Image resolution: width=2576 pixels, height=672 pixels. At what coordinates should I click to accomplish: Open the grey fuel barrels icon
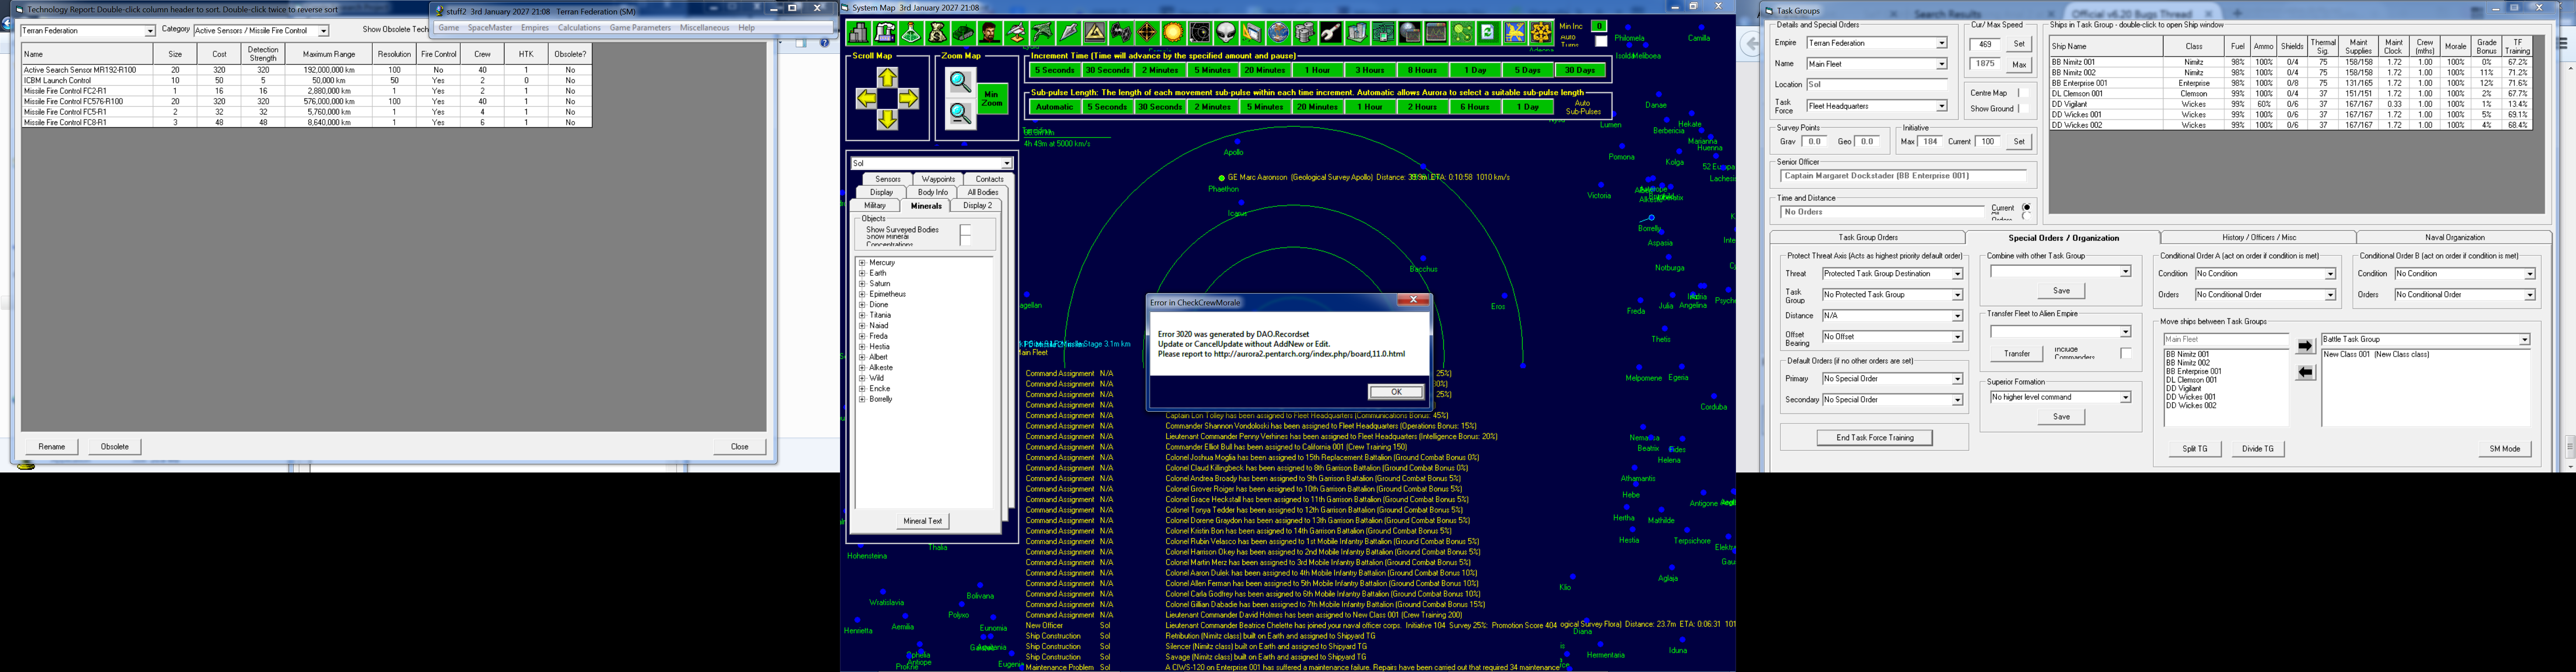(1306, 33)
